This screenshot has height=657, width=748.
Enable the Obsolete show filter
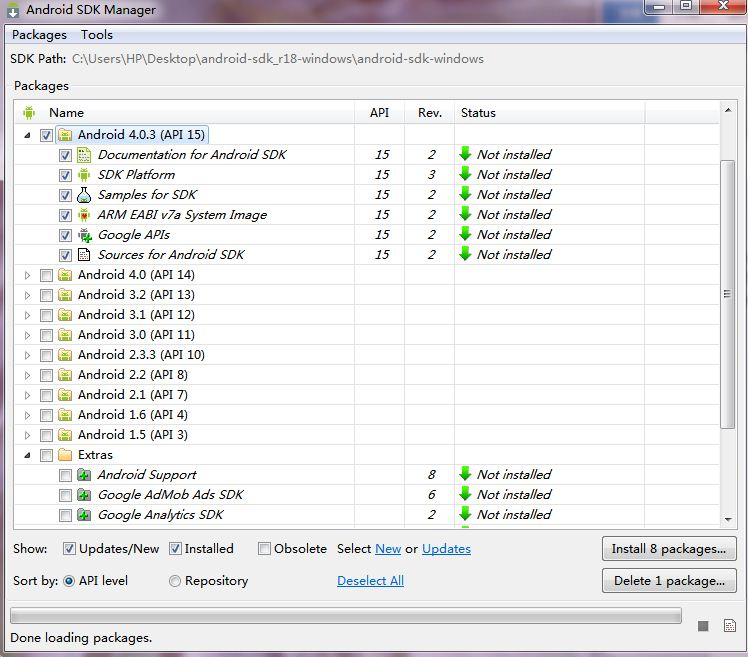point(264,549)
